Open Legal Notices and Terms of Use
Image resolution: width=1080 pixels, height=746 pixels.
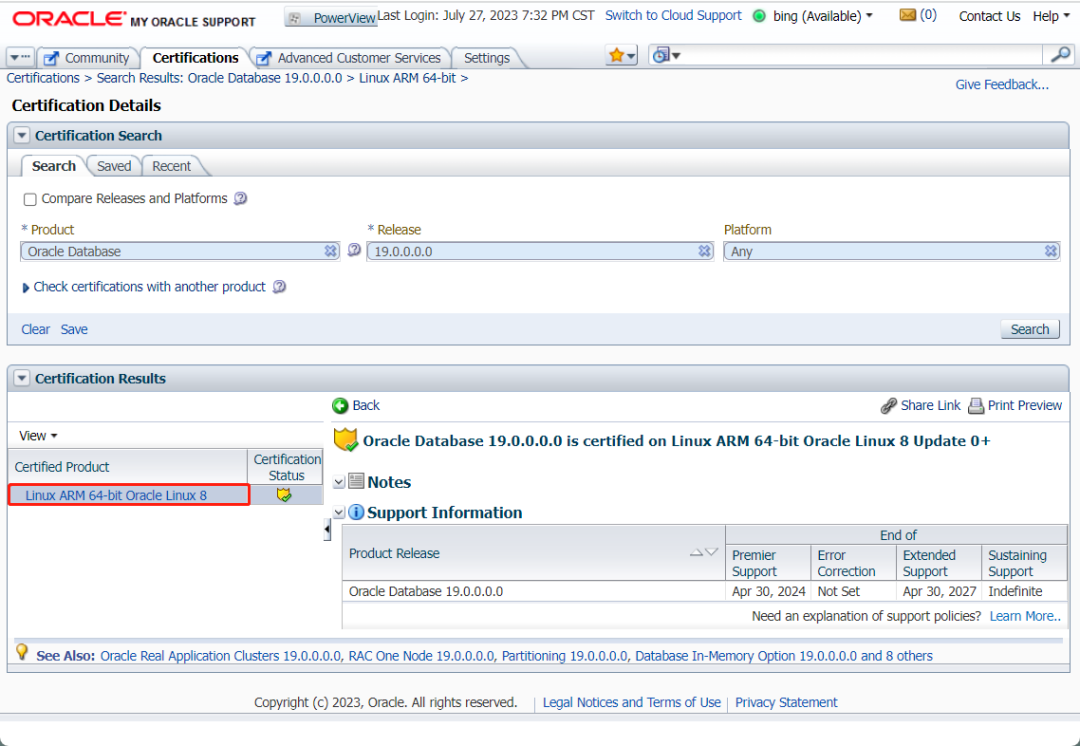tap(632, 703)
